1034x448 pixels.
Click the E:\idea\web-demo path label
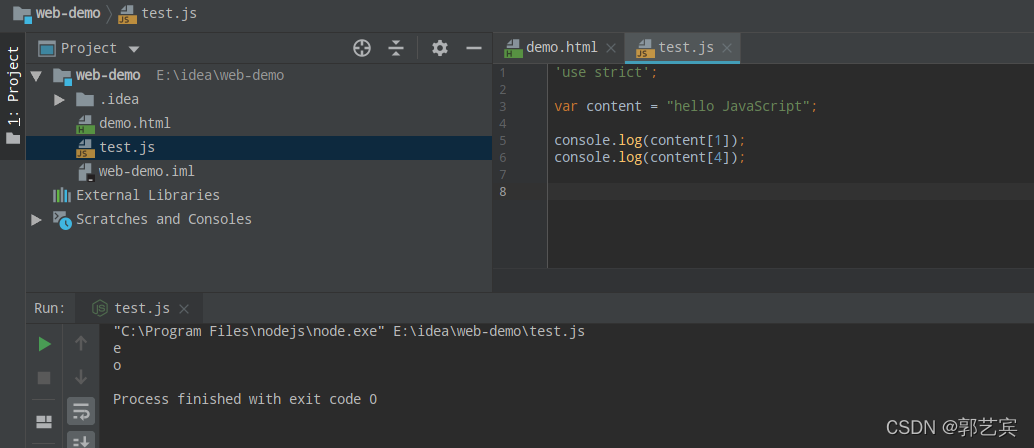[220, 76]
